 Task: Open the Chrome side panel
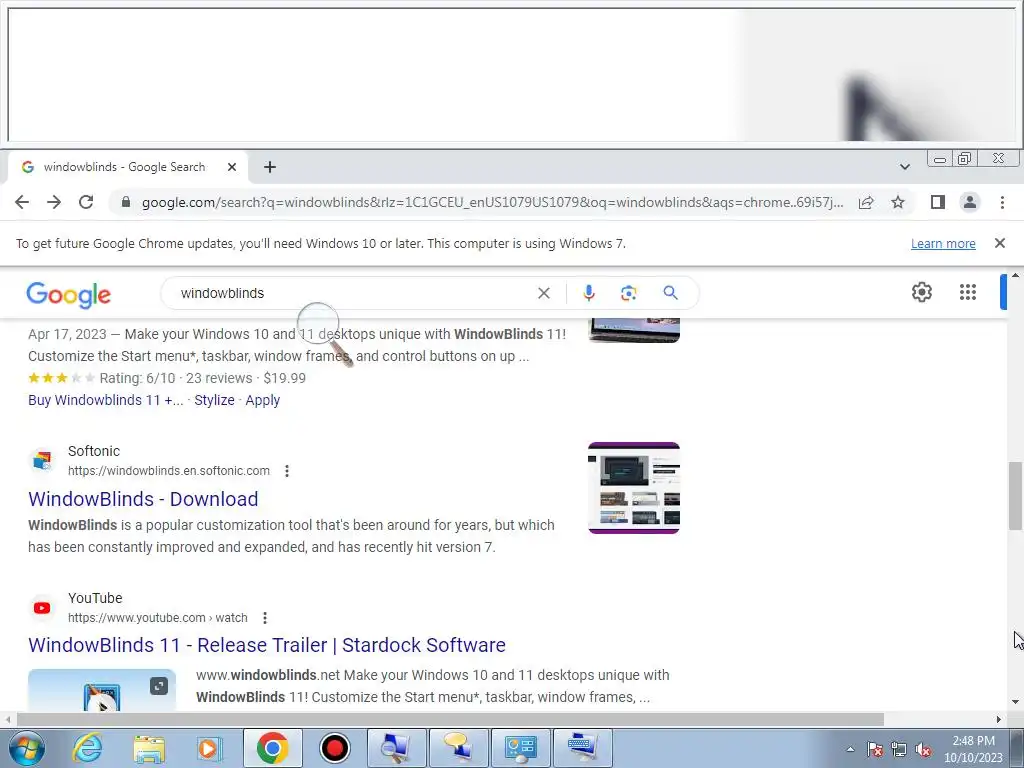pyautogui.click(x=938, y=202)
